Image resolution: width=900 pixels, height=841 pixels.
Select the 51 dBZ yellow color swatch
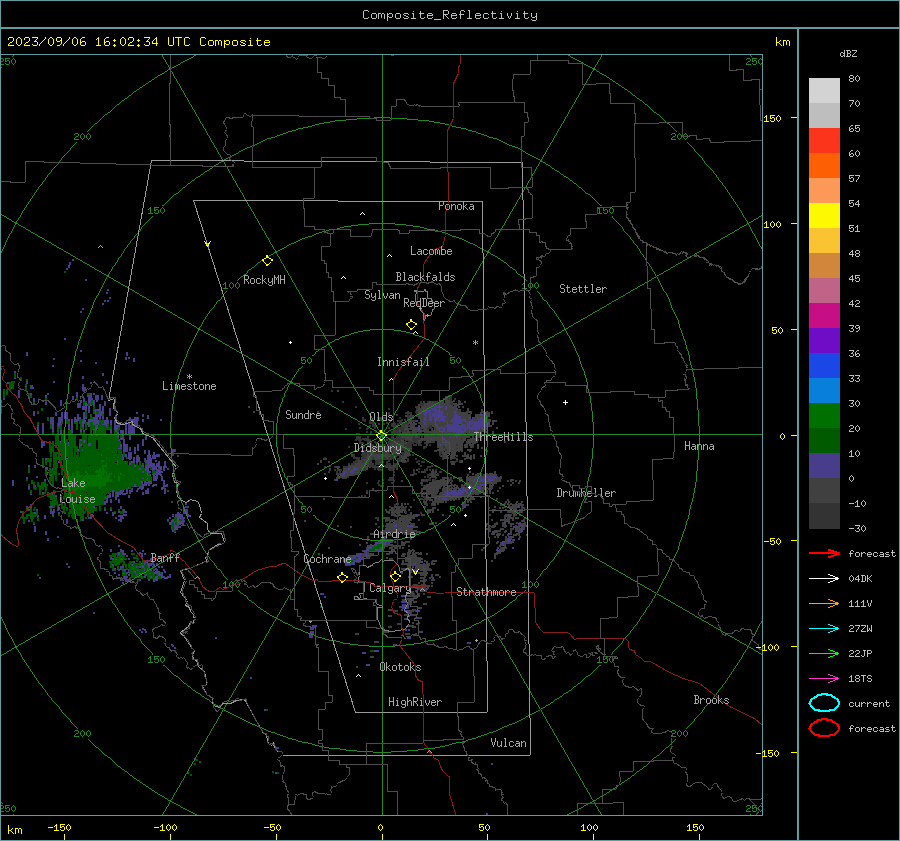pyautogui.click(x=824, y=215)
